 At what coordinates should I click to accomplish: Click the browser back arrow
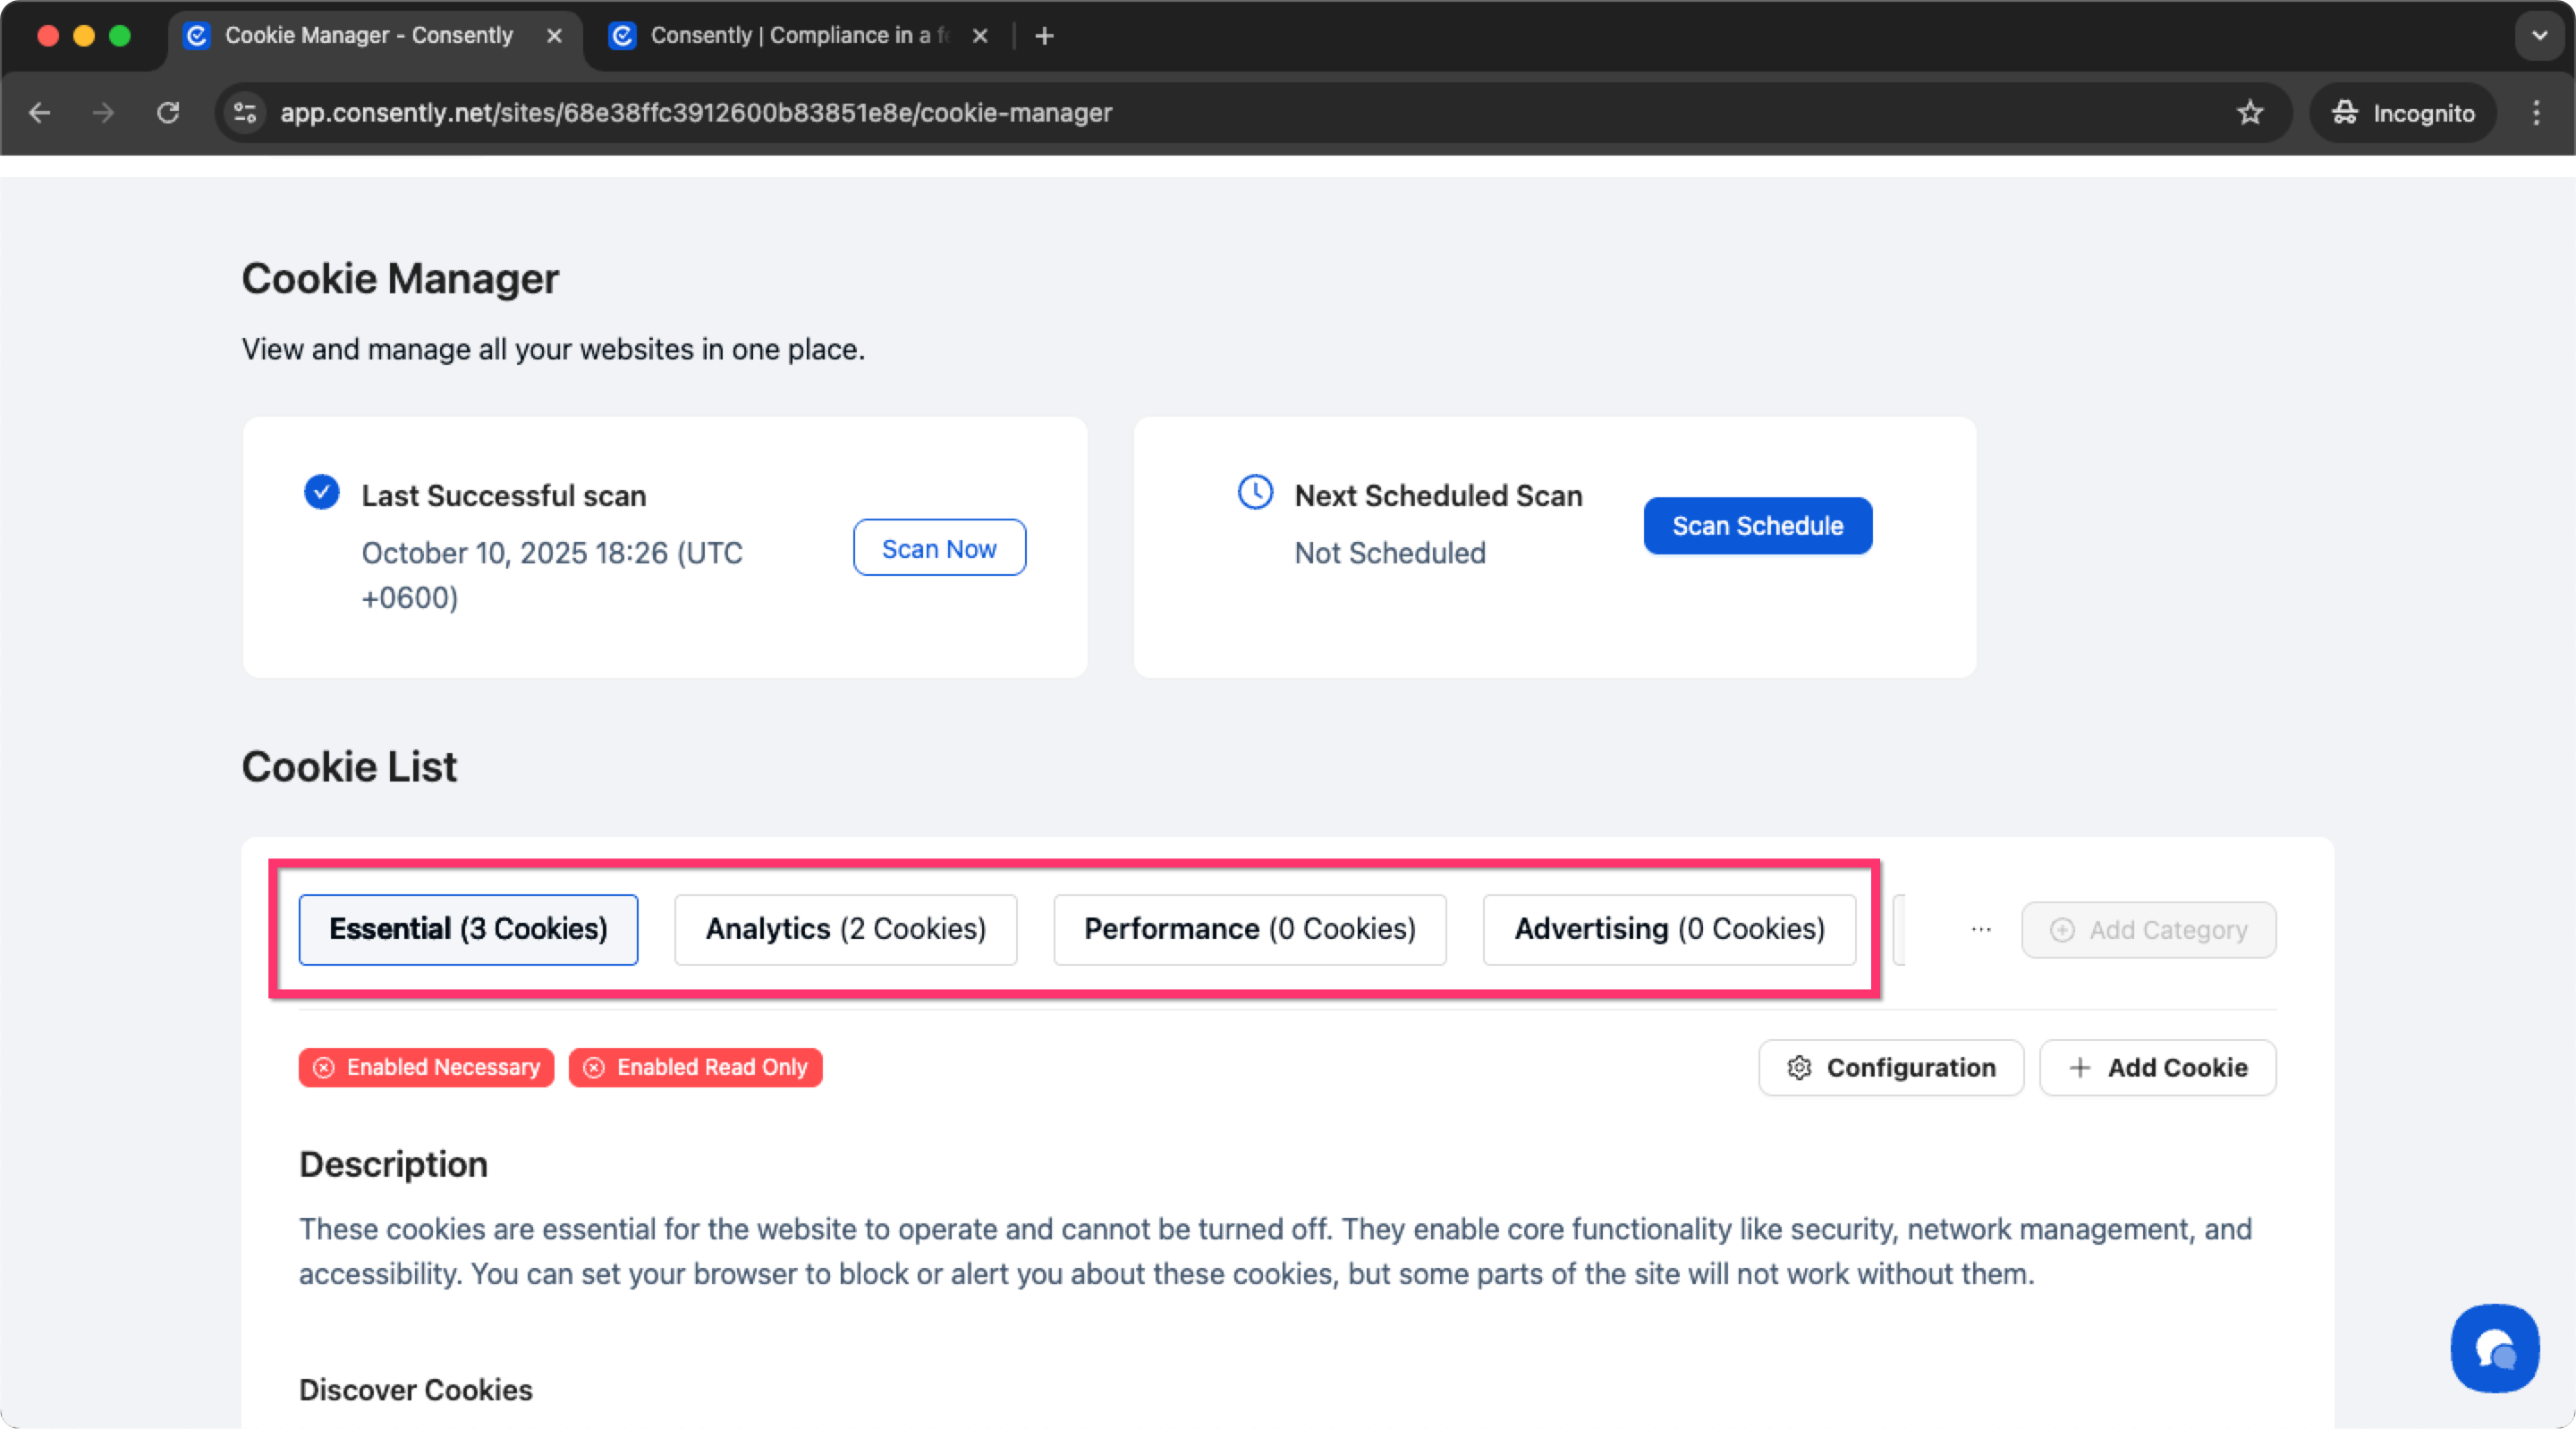point(40,113)
